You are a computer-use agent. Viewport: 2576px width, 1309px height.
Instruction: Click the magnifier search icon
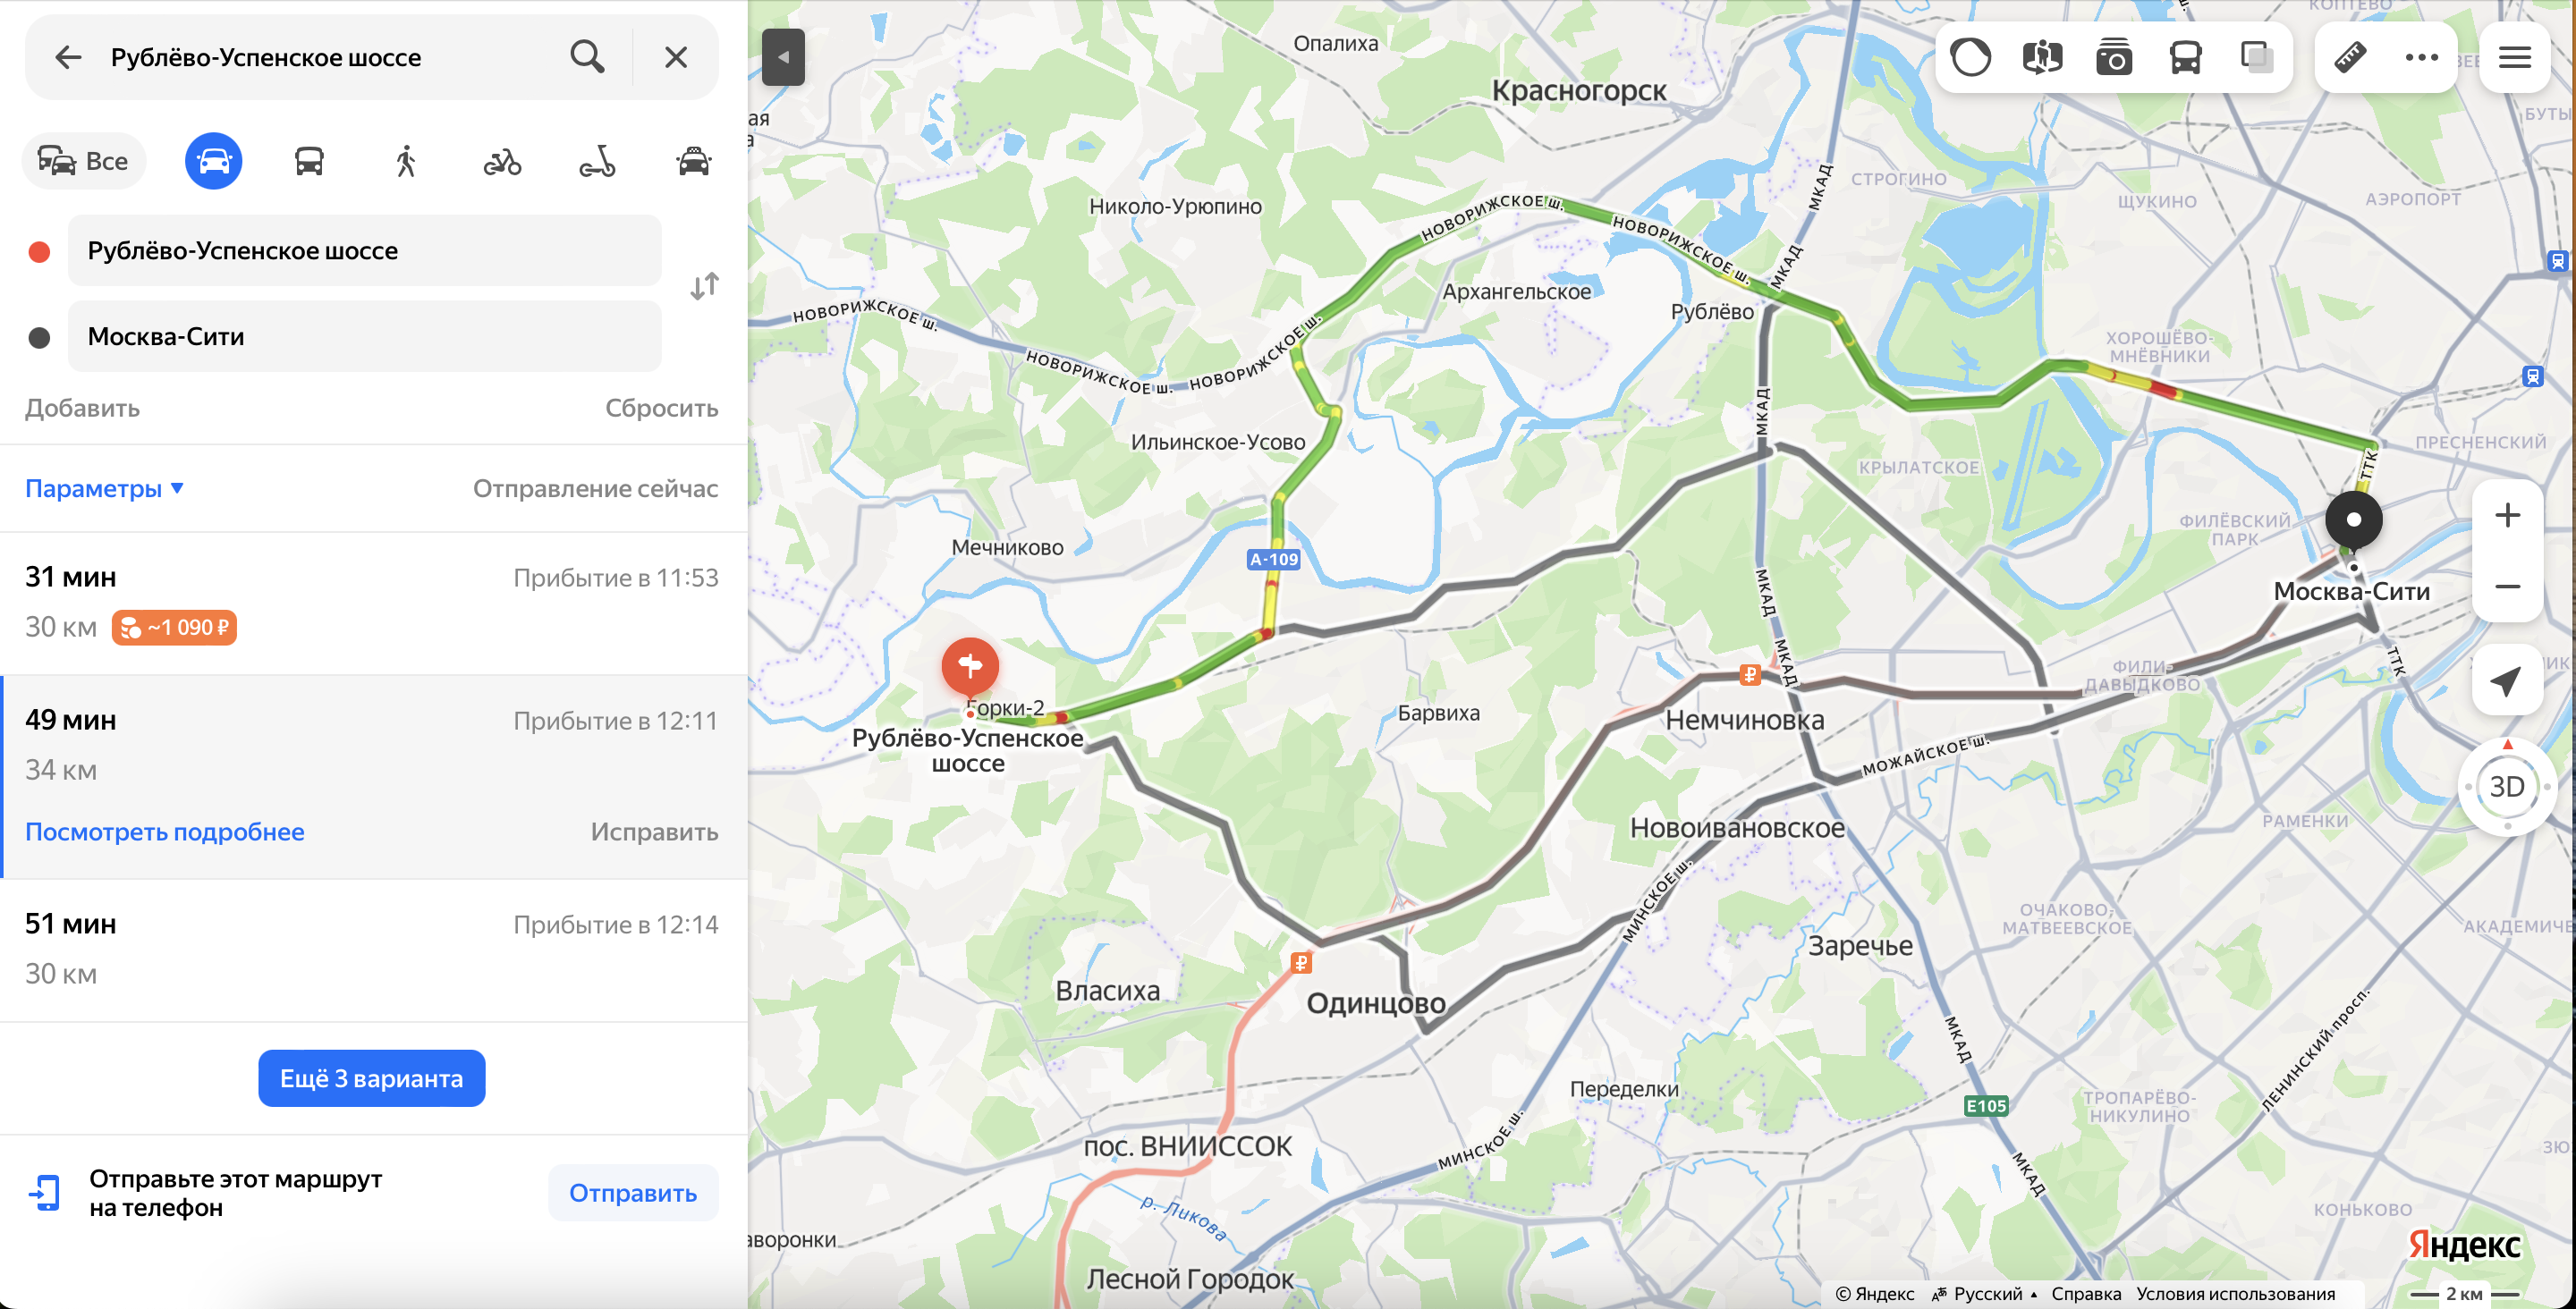(587, 57)
